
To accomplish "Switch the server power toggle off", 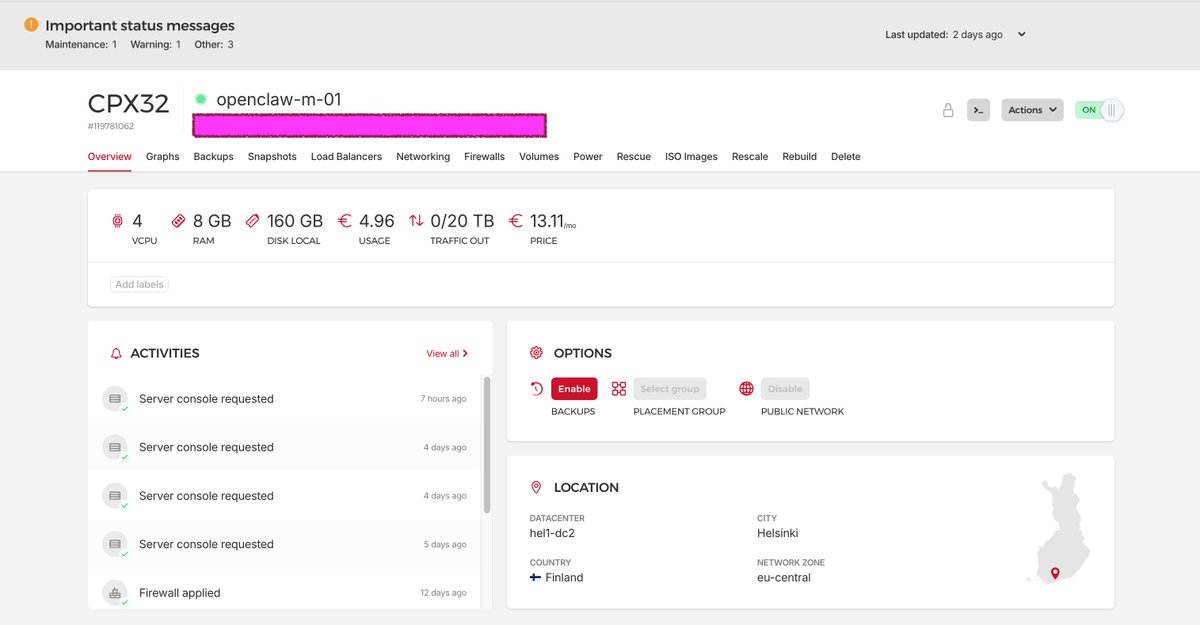I will click(x=1100, y=110).
